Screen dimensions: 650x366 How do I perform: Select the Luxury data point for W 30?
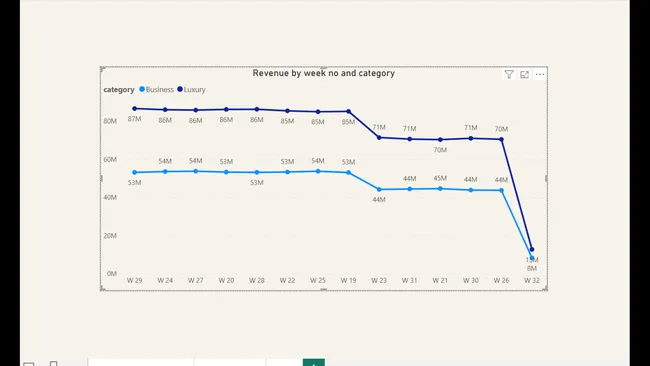coord(471,138)
